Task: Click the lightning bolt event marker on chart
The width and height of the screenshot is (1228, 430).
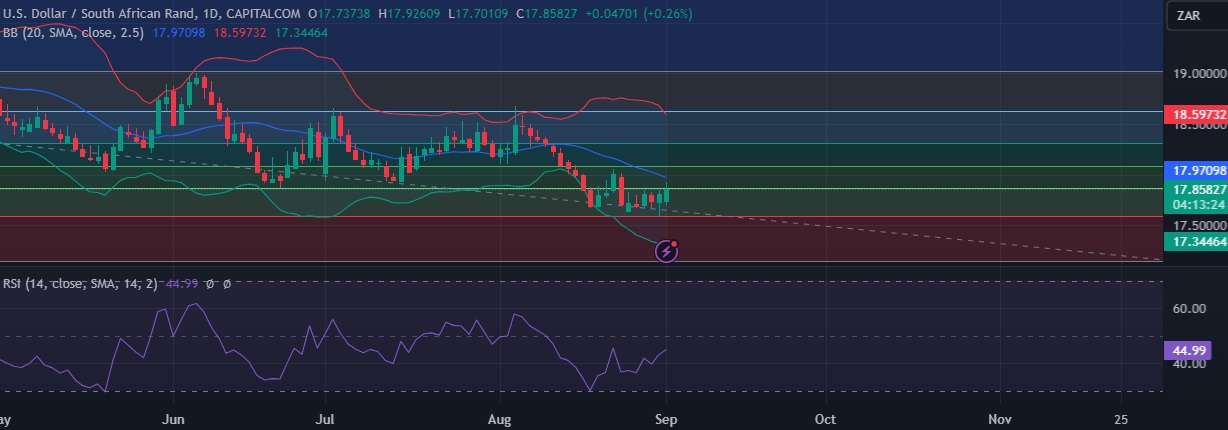Action: point(667,251)
